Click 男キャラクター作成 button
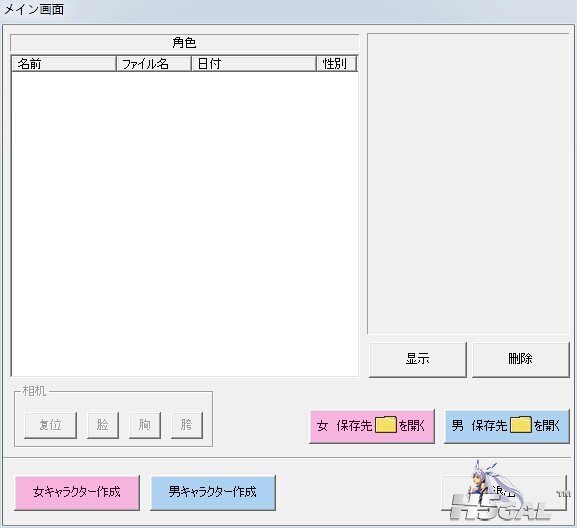 [x=213, y=492]
